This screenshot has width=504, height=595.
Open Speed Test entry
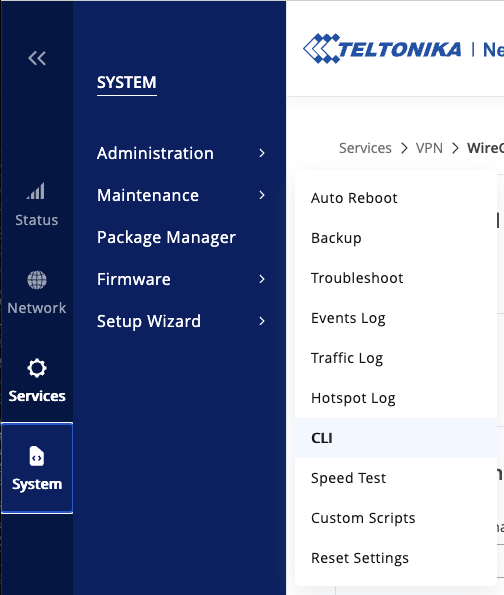395,478
